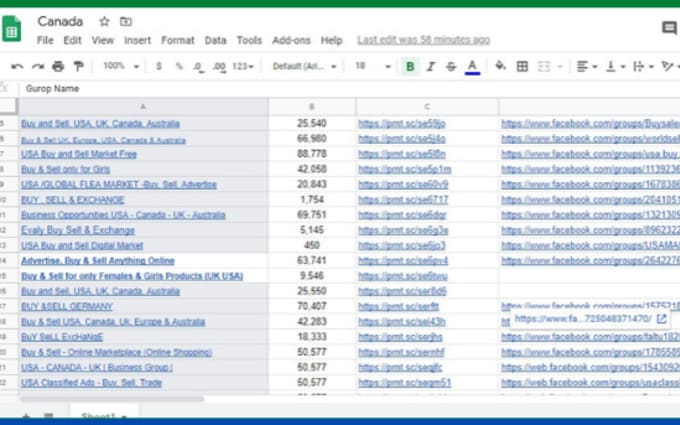The width and height of the screenshot is (680, 425).
Task: Move the Canada document to a folder
Action: click(126, 21)
